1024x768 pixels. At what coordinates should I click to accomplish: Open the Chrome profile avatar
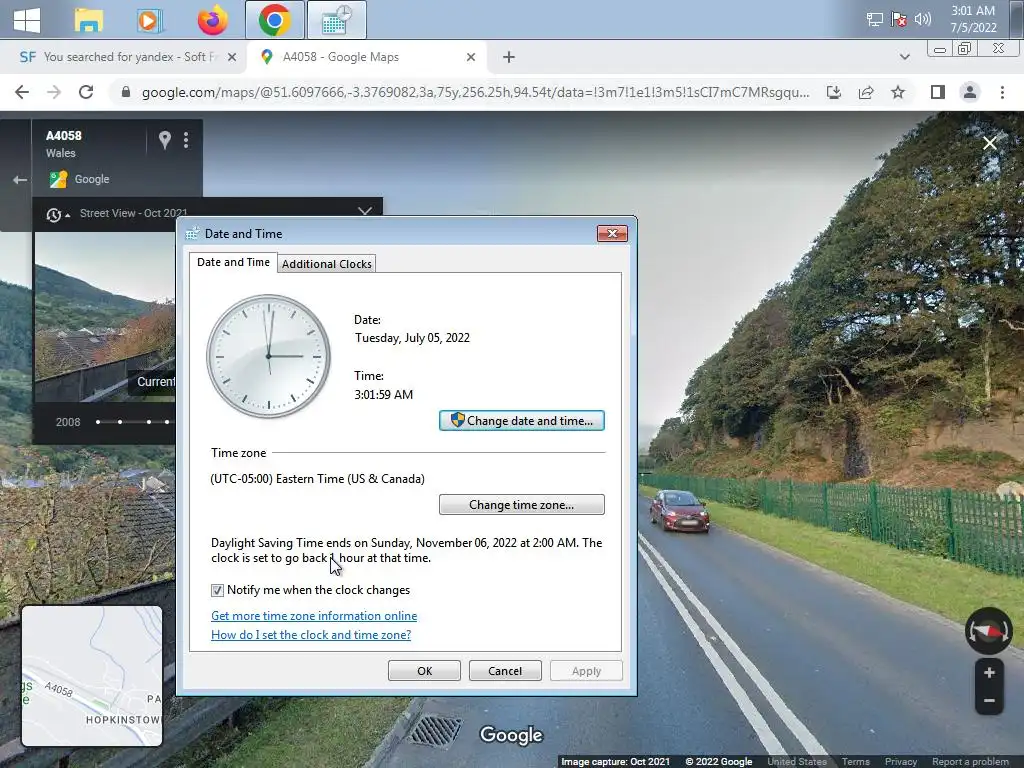click(970, 92)
